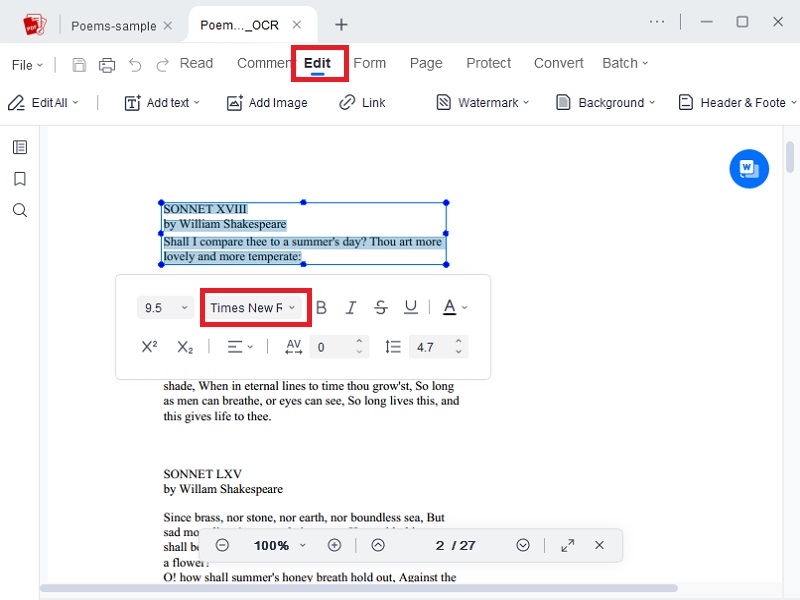Zoom out with the minus button
Image resolution: width=800 pixels, height=600 pixels.
pos(222,545)
